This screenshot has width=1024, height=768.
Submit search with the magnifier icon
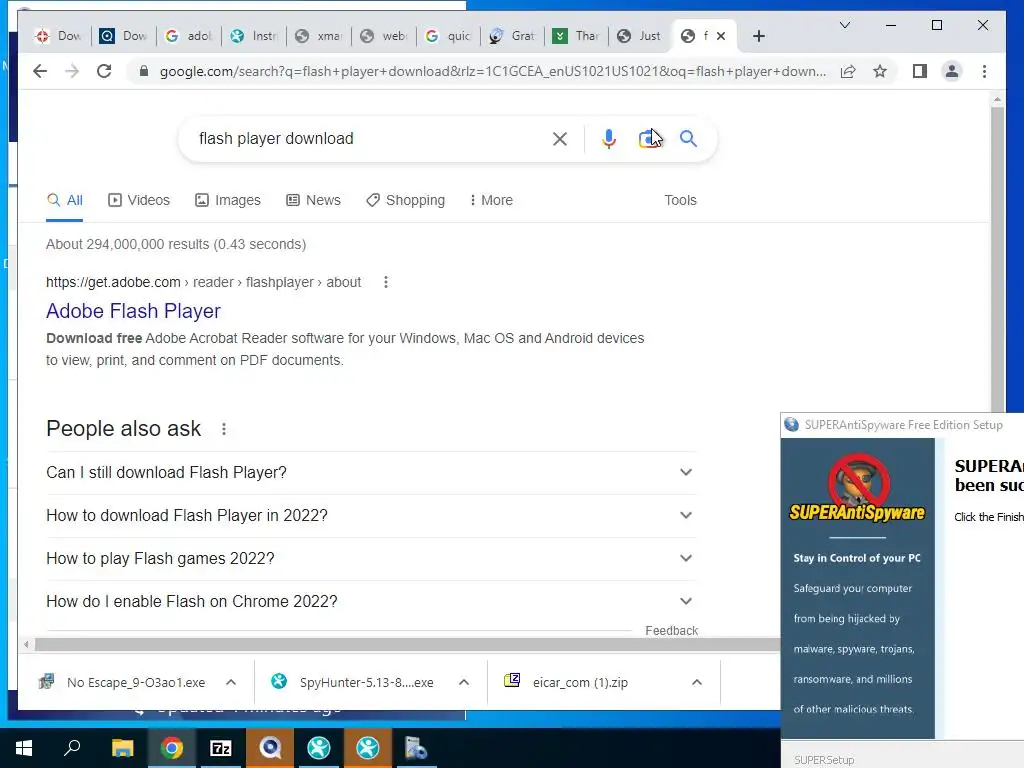tap(688, 138)
